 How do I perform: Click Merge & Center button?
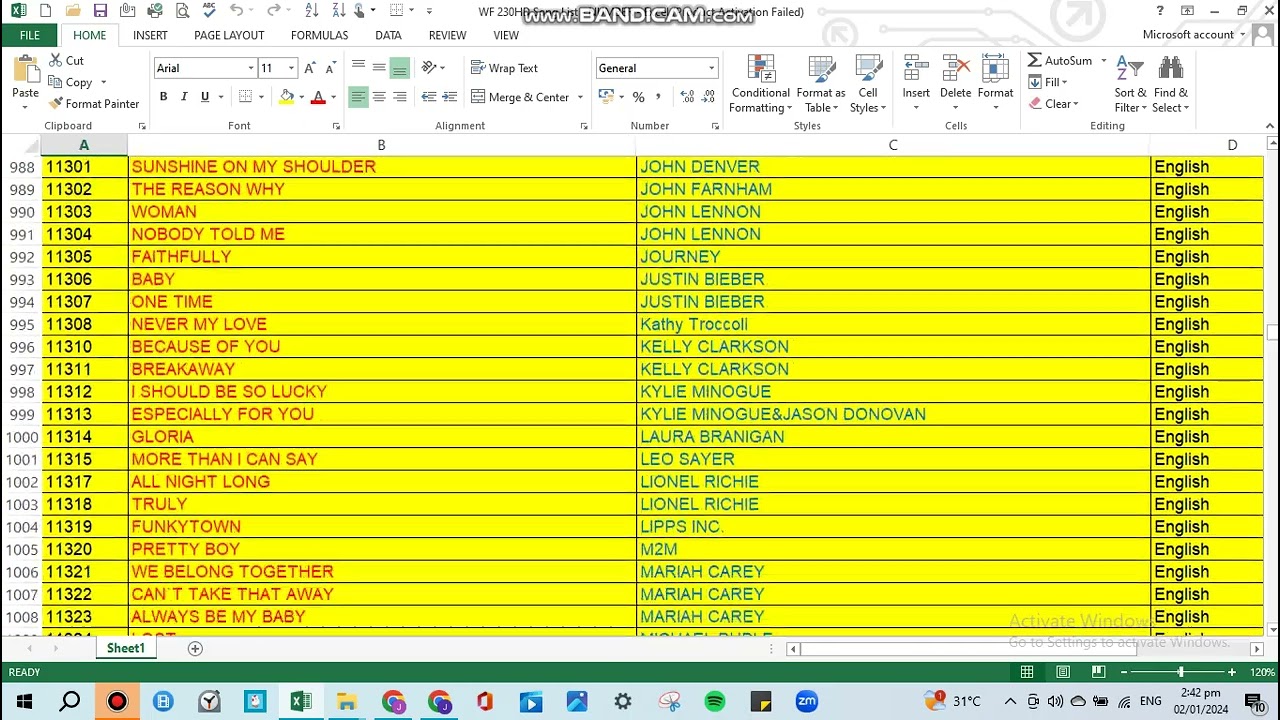(520, 97)
